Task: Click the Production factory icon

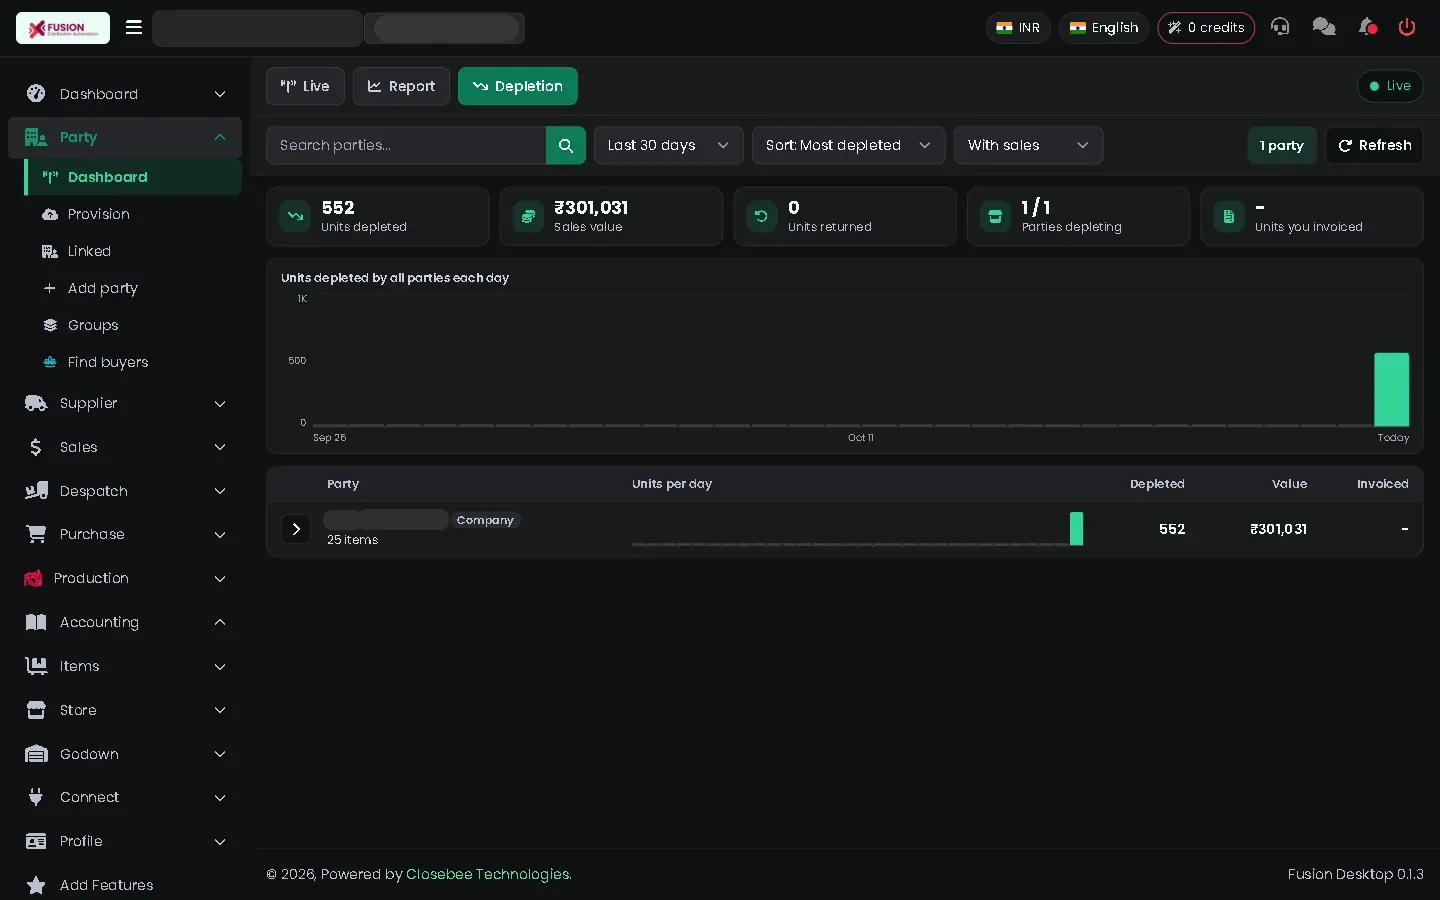Action: [33, 578]
